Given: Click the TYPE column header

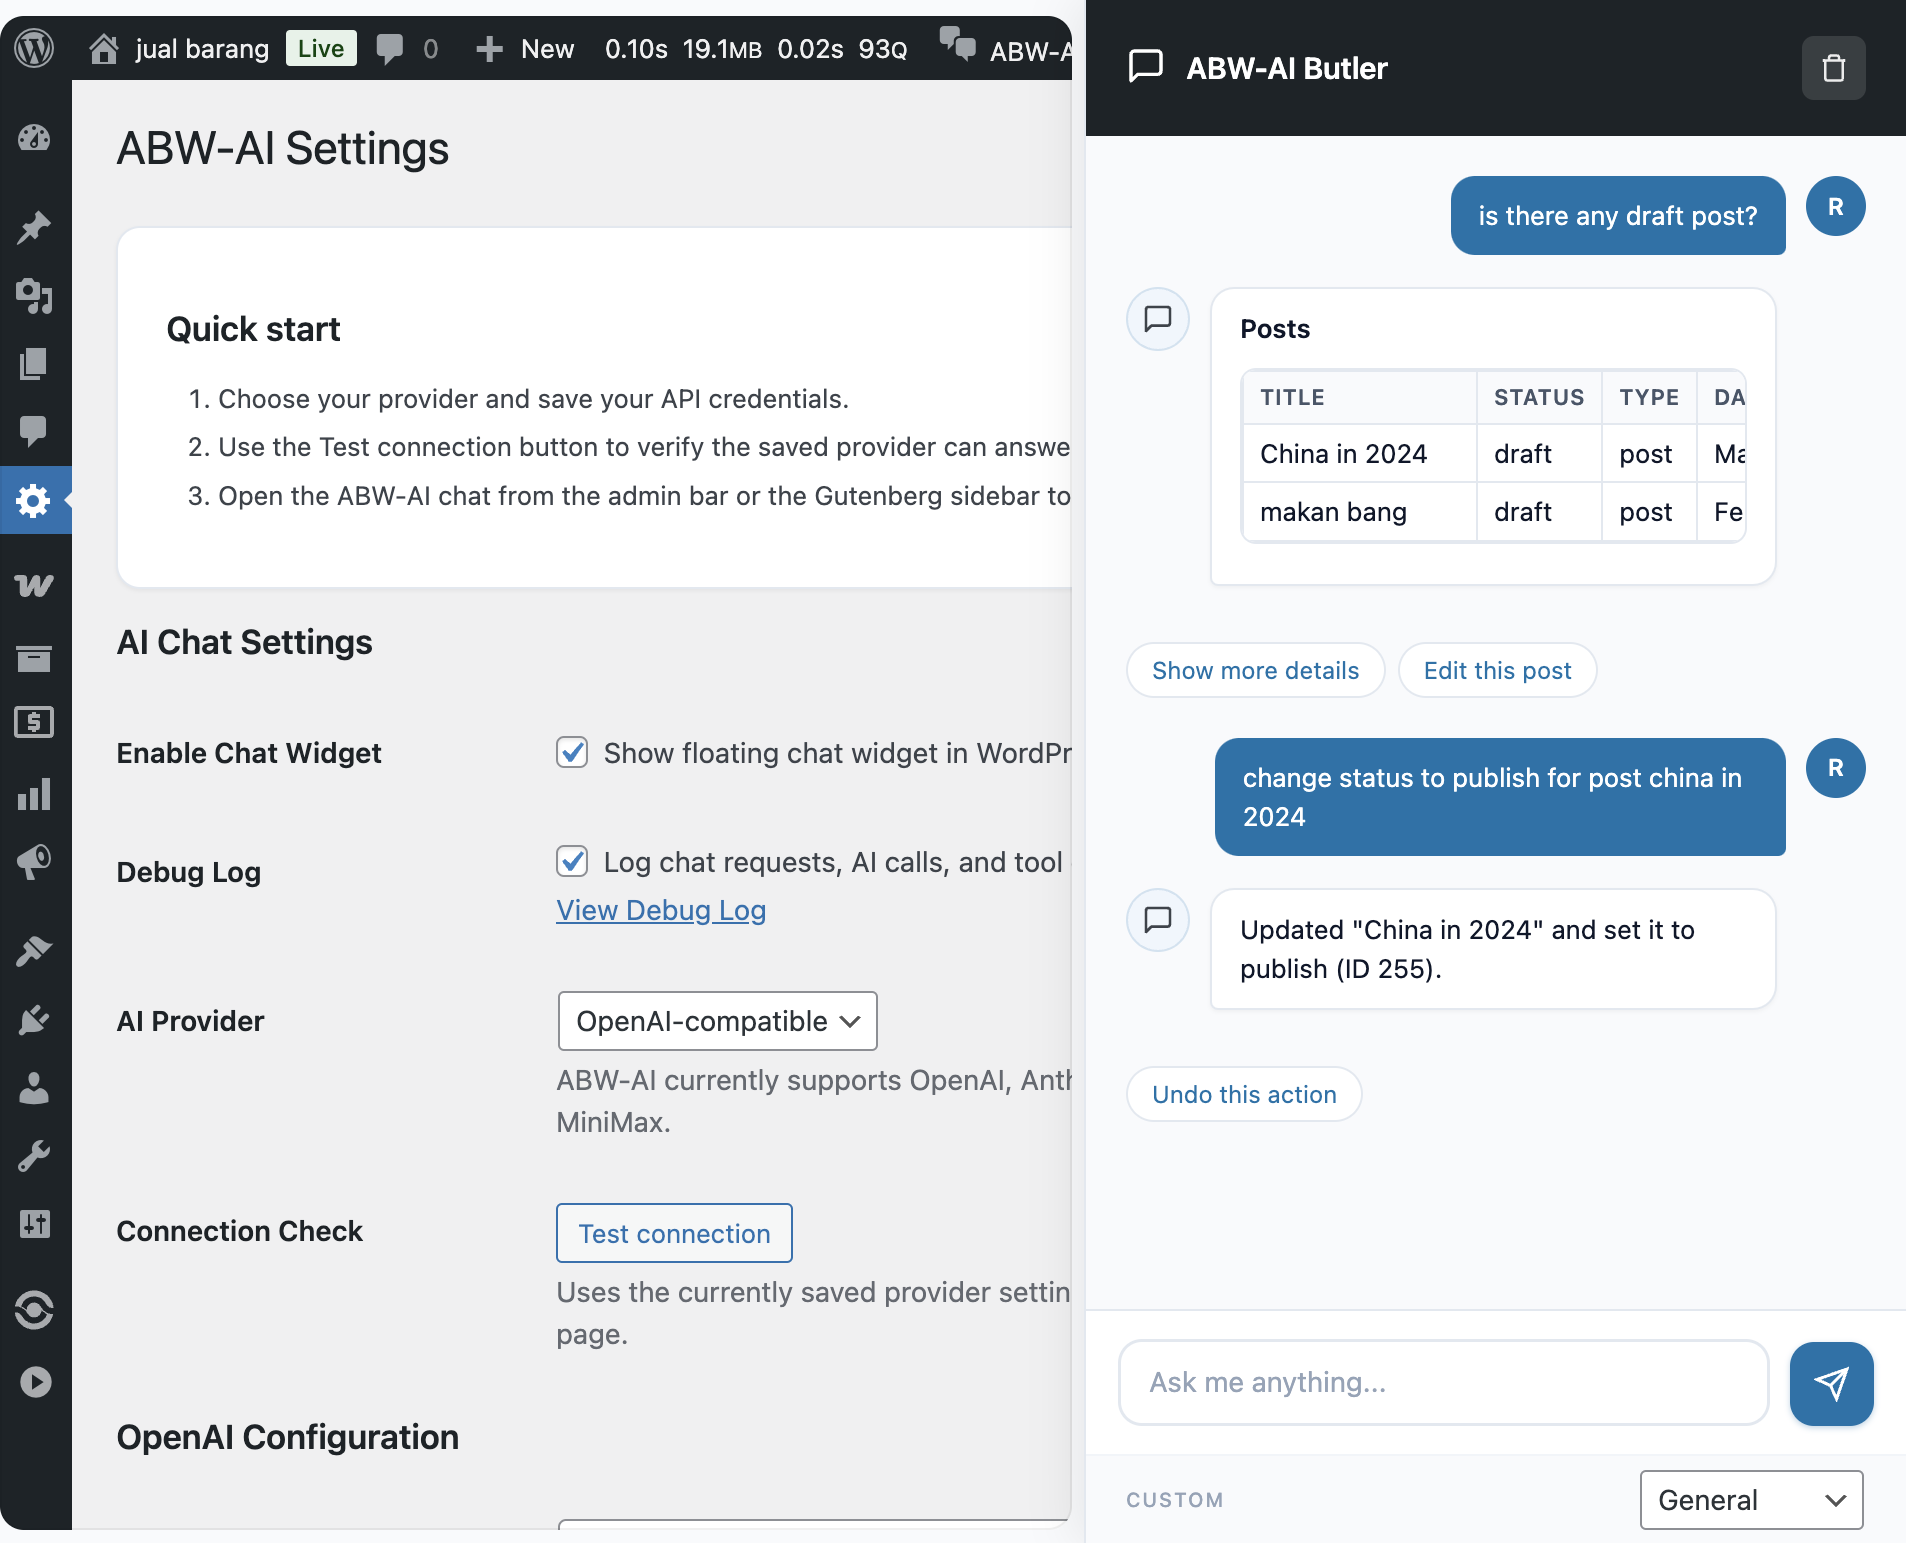Looking at the screenshot, I should pos(1649,397).
